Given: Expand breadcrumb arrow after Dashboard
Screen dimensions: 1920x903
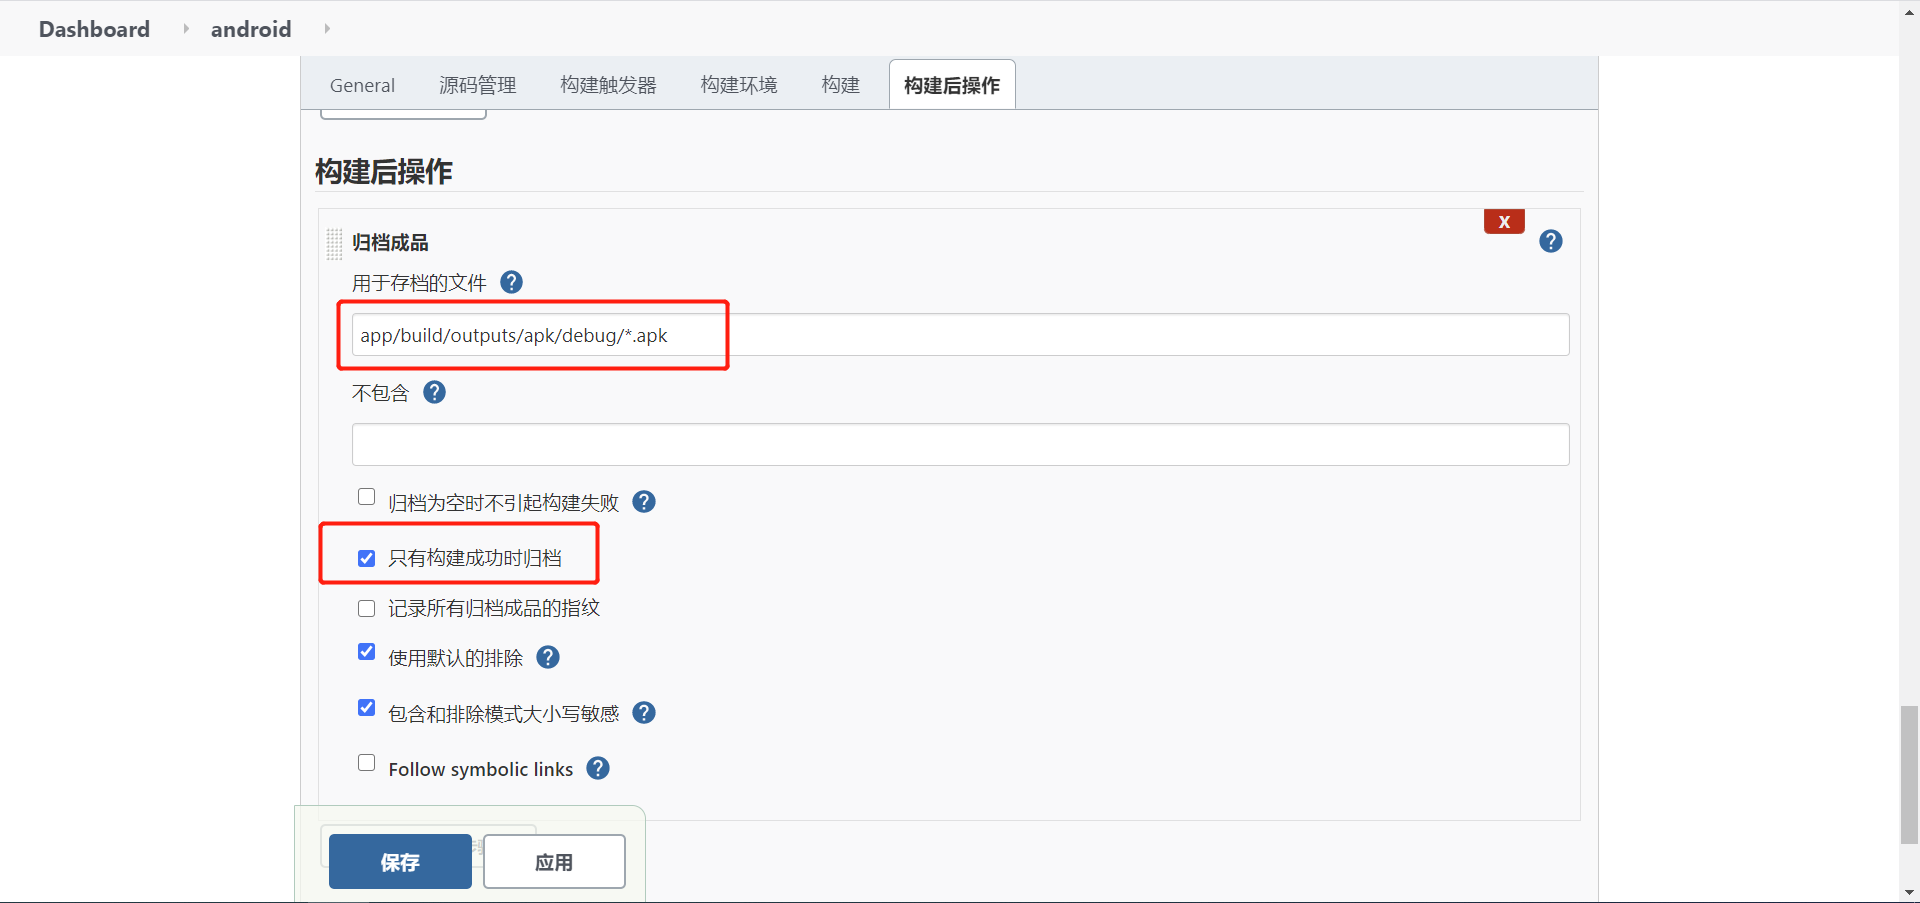Looking at the screenshot, I should coord(186,29).
